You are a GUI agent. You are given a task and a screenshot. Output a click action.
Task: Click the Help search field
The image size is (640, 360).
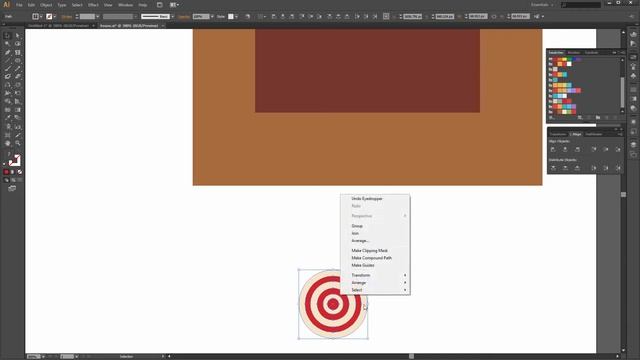581,5
